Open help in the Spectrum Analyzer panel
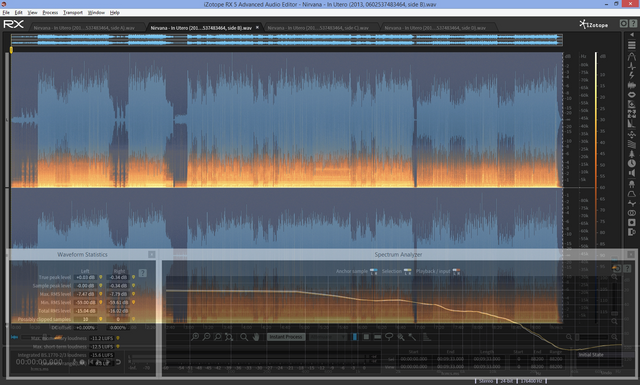640x385 pixels. (x=627, y=268)
